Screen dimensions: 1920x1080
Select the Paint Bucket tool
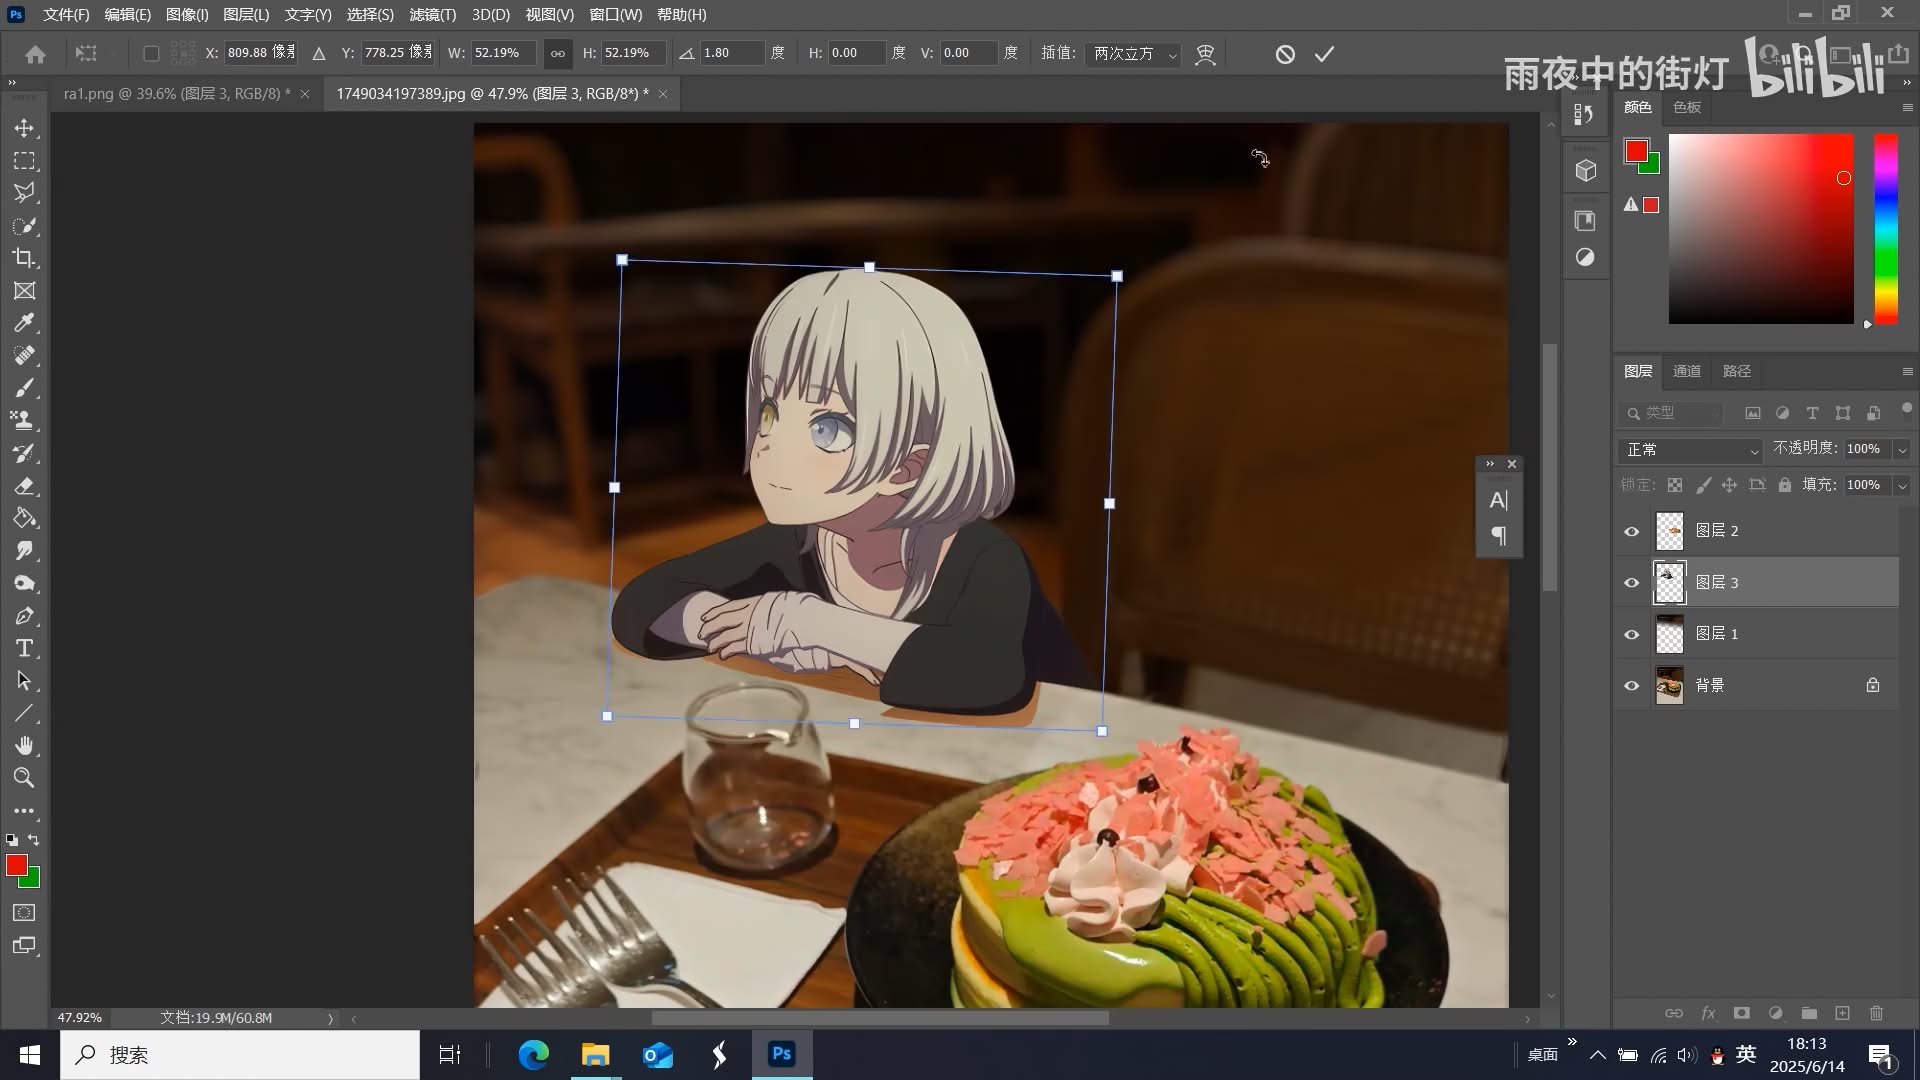click(24, 518)
